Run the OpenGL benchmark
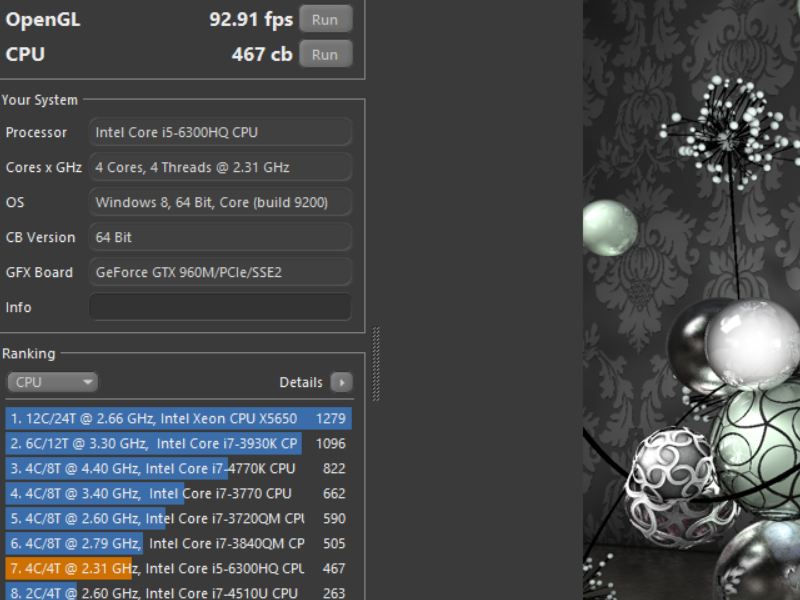Viewport: 800px width, 600px height. 325,19
